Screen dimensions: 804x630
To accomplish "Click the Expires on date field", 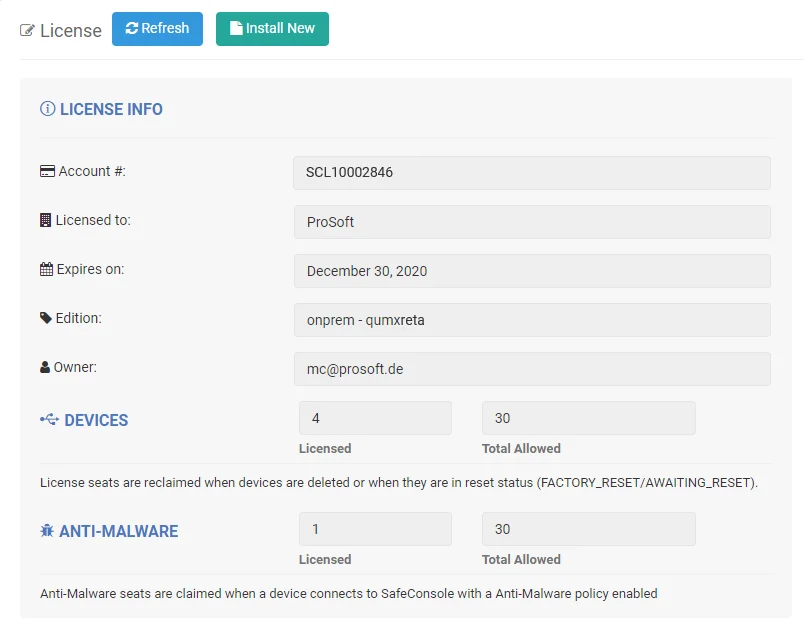I will click(x=531, y=270).
